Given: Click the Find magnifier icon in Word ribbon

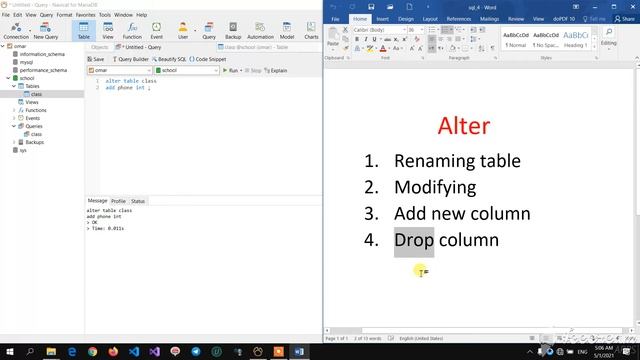Looking at the screenshot, I should (x=609, y=33).
